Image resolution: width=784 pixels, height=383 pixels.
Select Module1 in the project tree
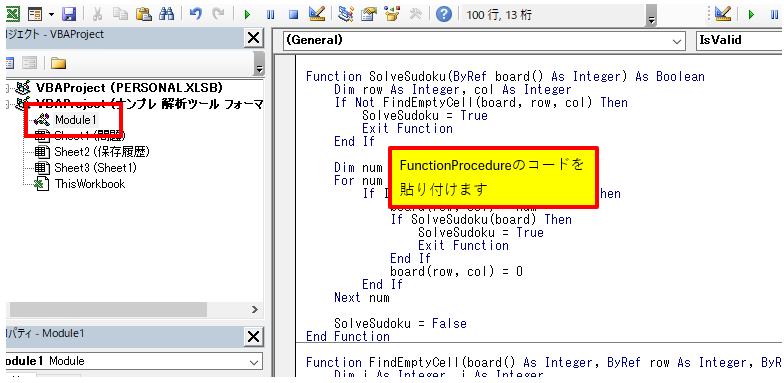tap(76, 120)
